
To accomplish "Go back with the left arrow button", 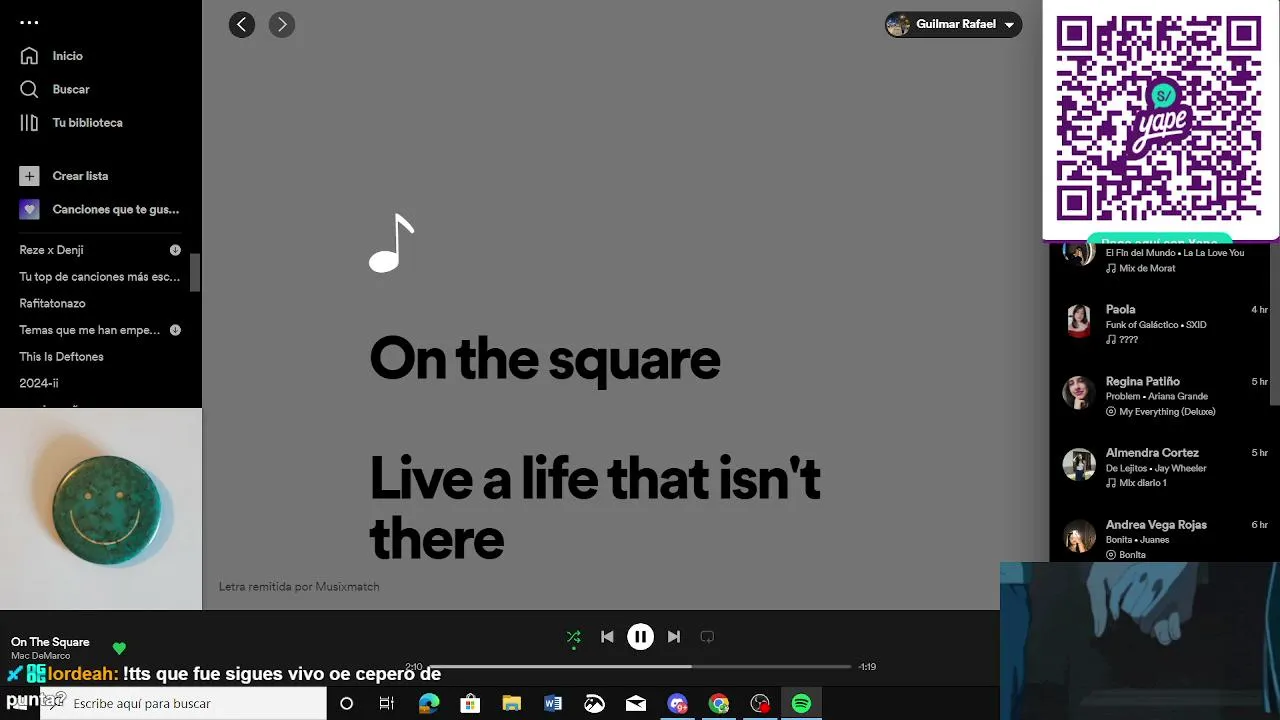I will point(242,24).
